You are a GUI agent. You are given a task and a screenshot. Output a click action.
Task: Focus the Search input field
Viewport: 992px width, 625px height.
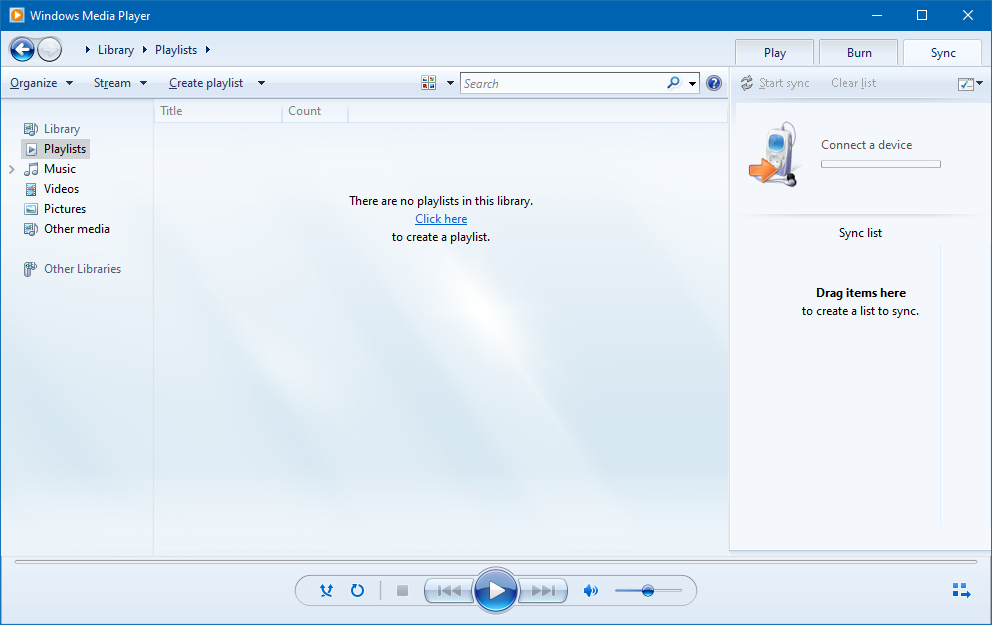(563, 84)
